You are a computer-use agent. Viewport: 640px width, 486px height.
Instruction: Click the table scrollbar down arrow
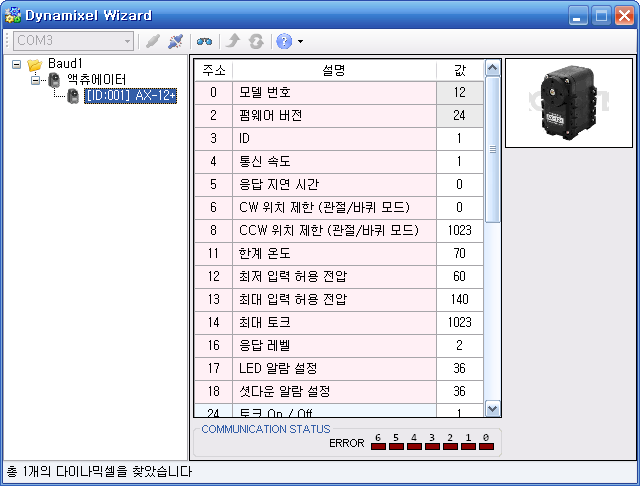492,408
